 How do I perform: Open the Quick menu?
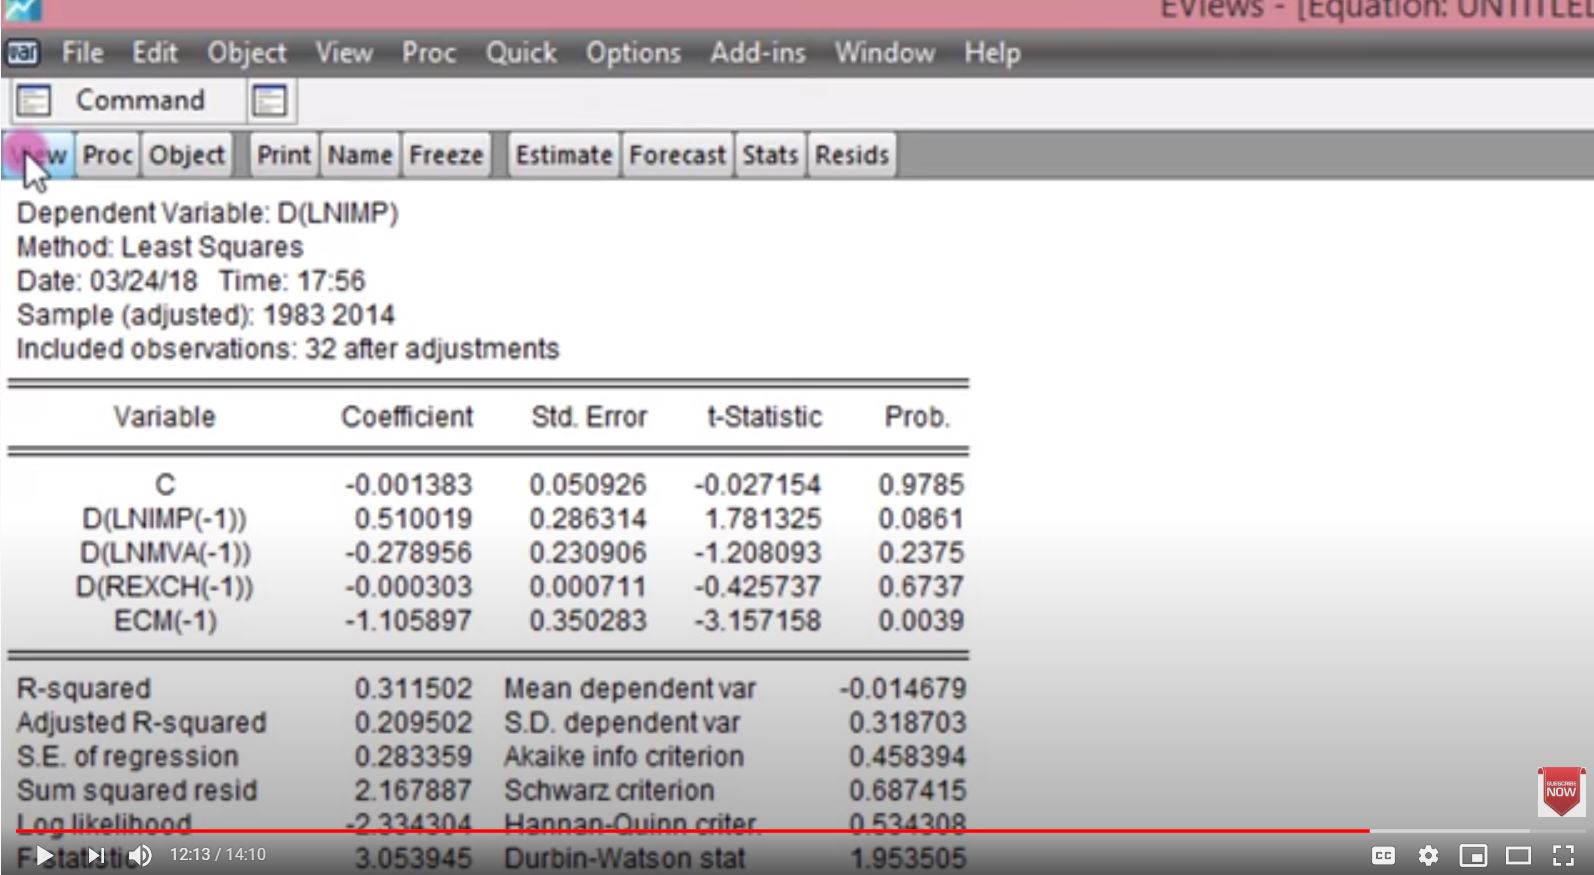[520, 52]
